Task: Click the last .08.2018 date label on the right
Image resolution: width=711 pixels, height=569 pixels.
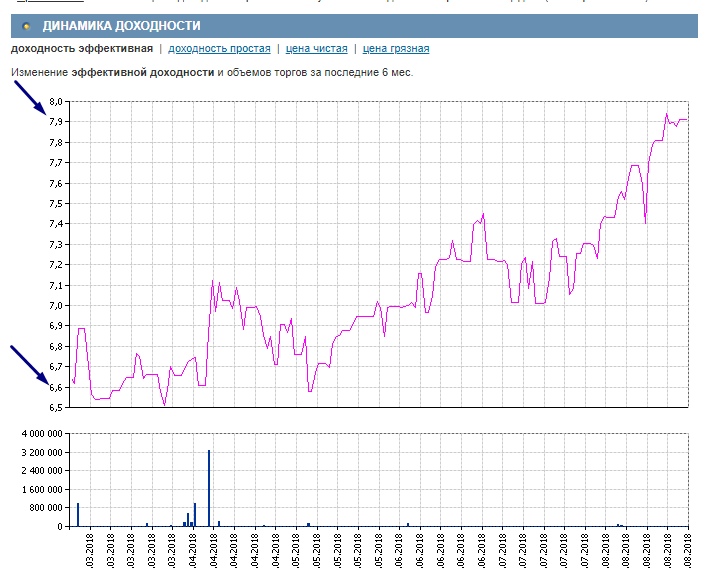Action: pyautogui.click(x=688, y=548)
